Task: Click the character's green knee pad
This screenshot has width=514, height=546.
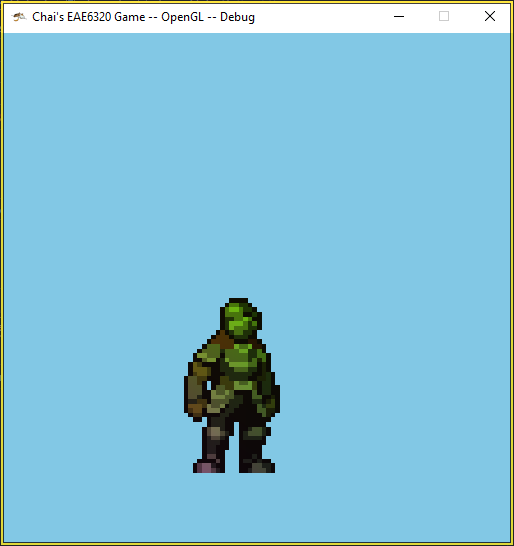Action: point(255,433)
